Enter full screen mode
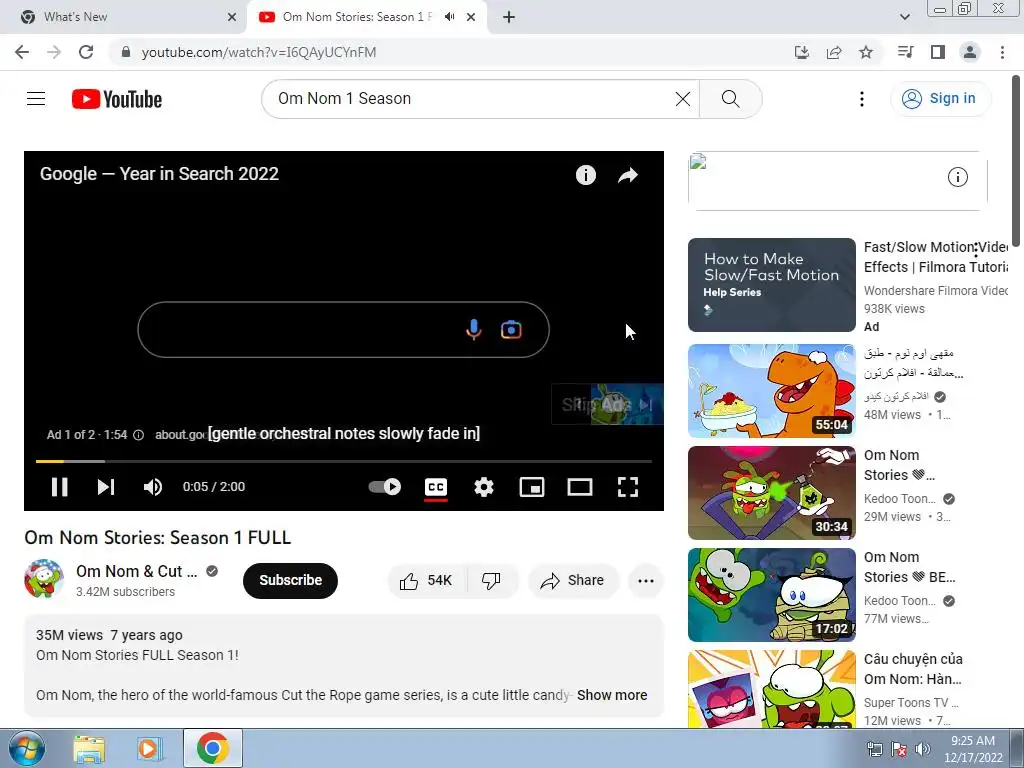The height and width of the screenshot is (768, 1024). [628, 487]
